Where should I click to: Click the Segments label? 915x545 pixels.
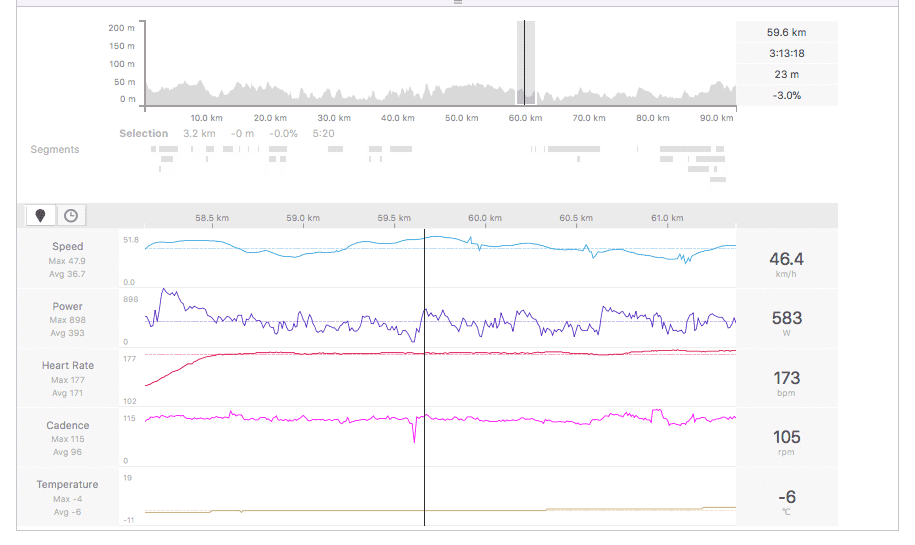coord(55,150)
